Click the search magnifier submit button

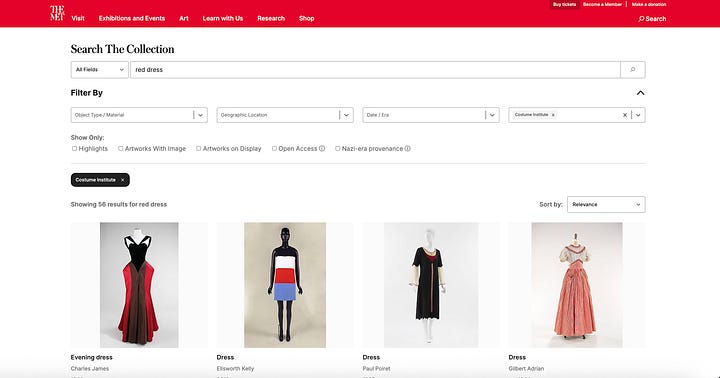click(632, 70)
